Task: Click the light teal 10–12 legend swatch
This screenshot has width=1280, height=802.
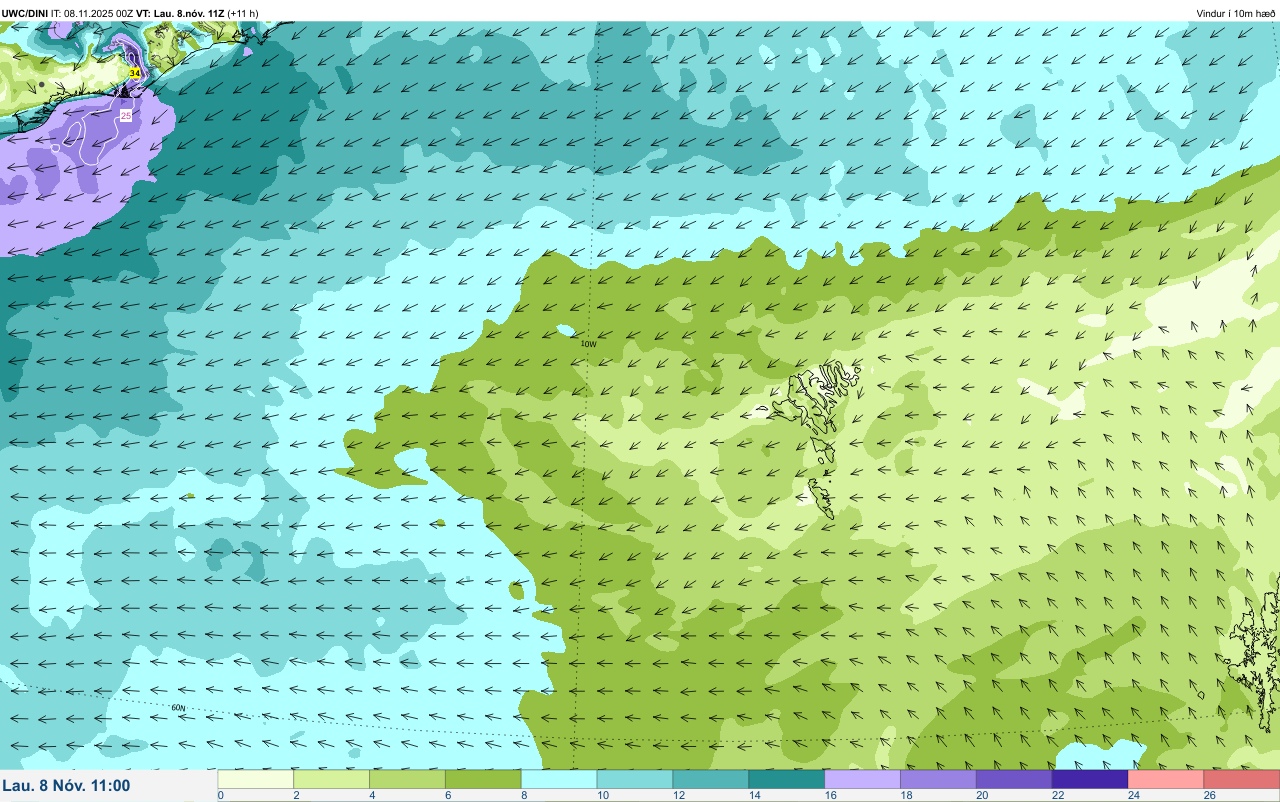Action: 635,779
